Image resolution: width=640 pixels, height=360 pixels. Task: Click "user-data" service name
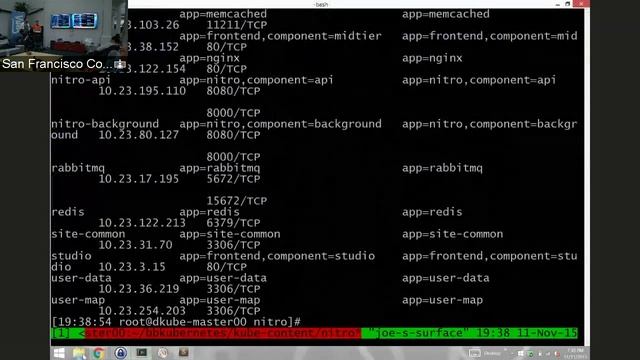tap(81, 278)
